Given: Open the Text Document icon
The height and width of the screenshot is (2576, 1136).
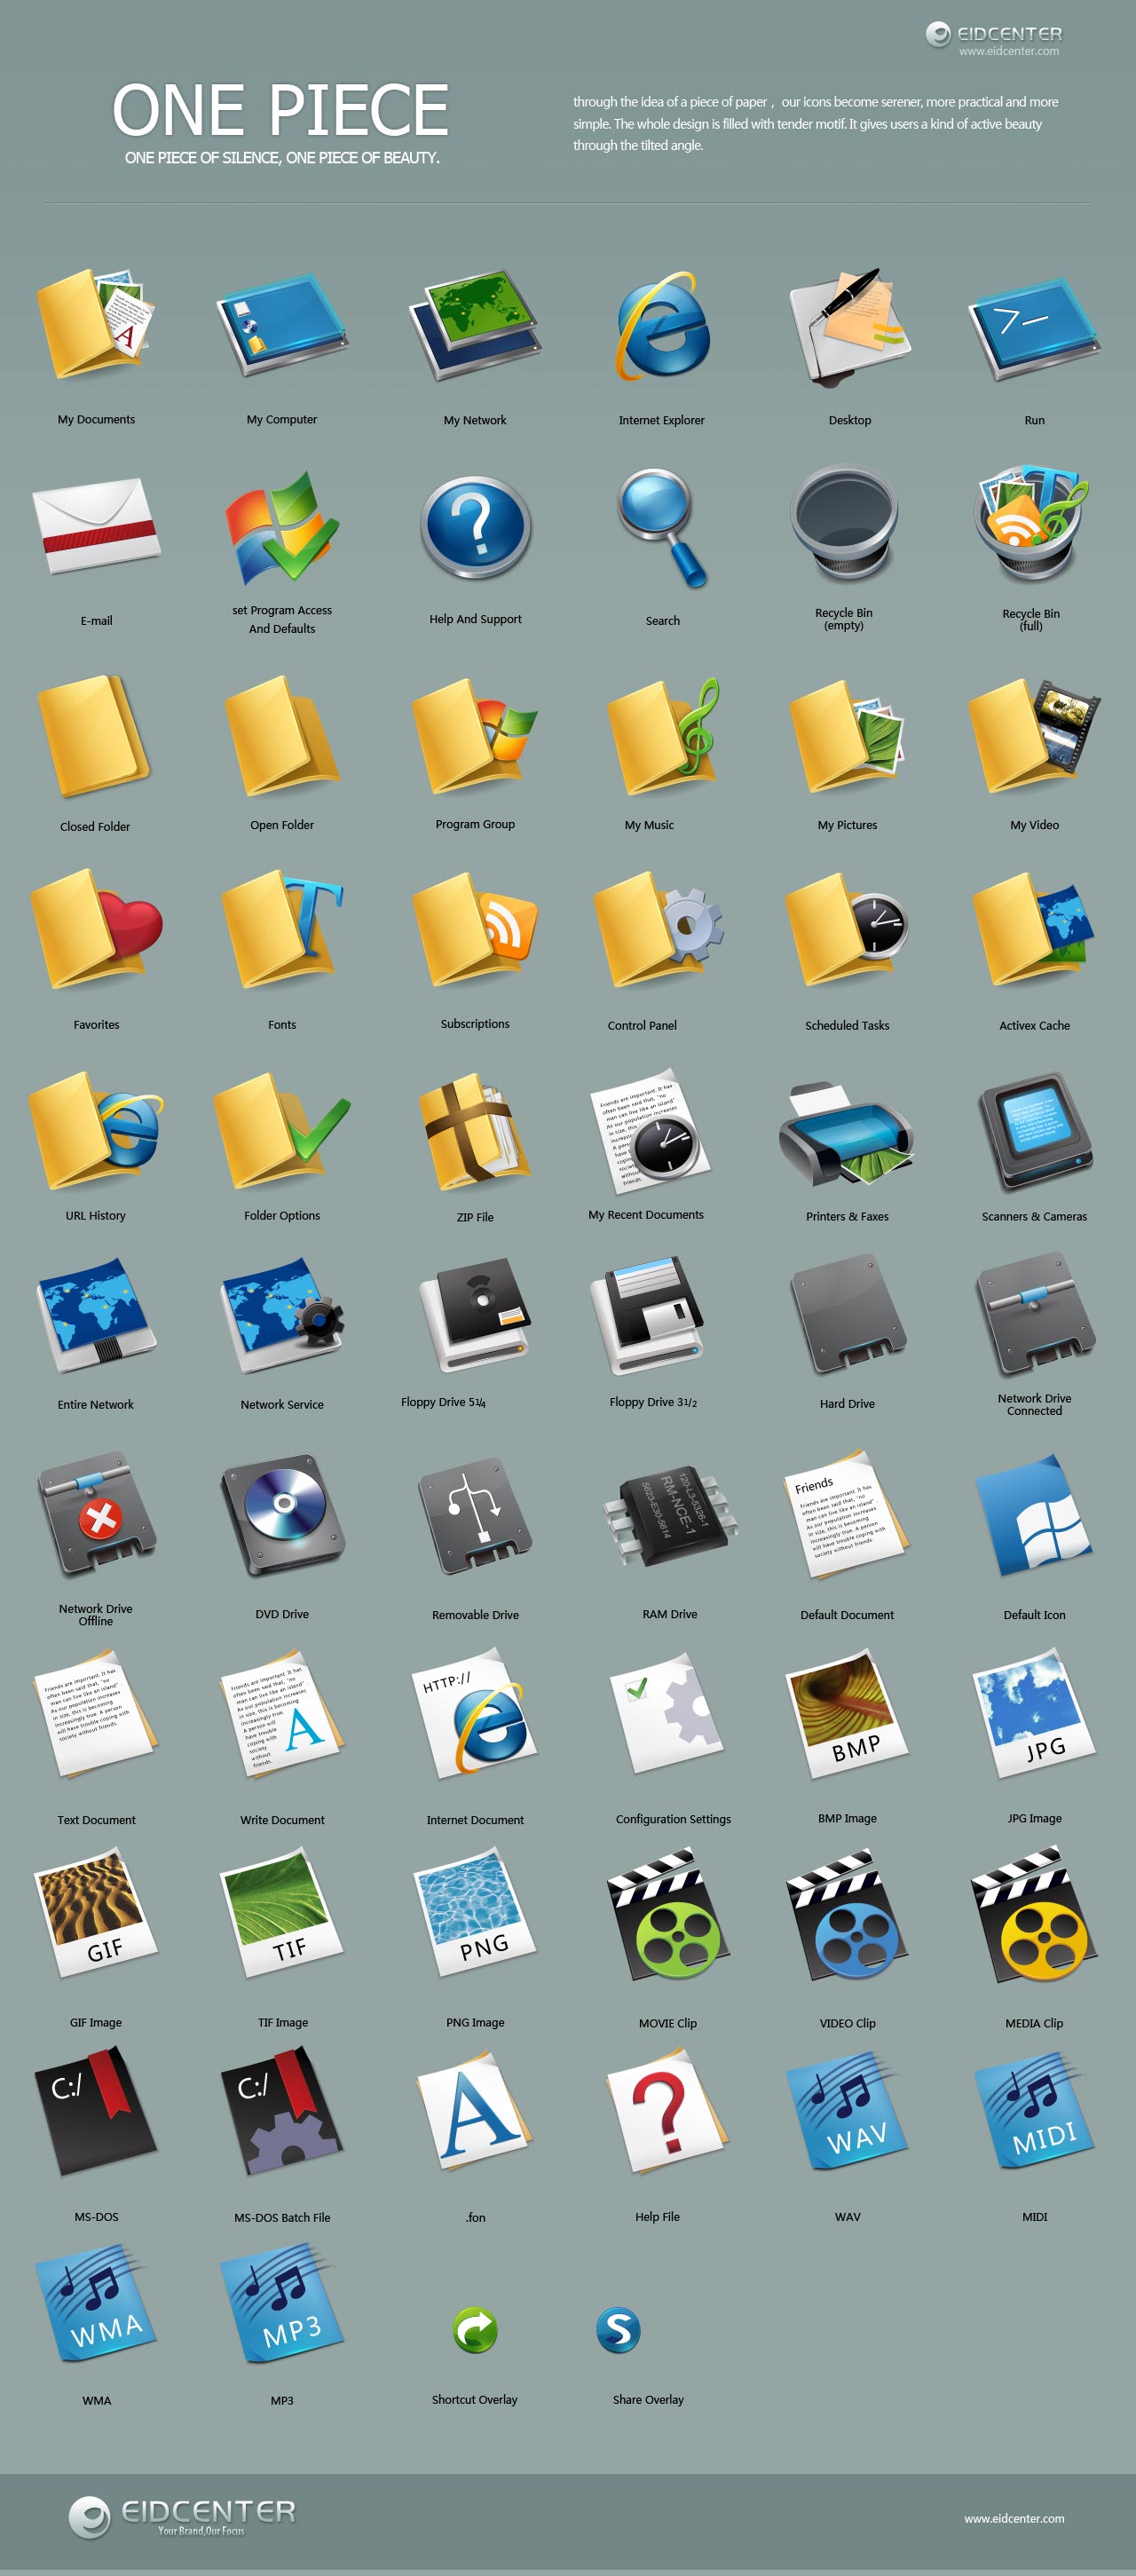Looking at the screenshot, I should pos(96,1716).
